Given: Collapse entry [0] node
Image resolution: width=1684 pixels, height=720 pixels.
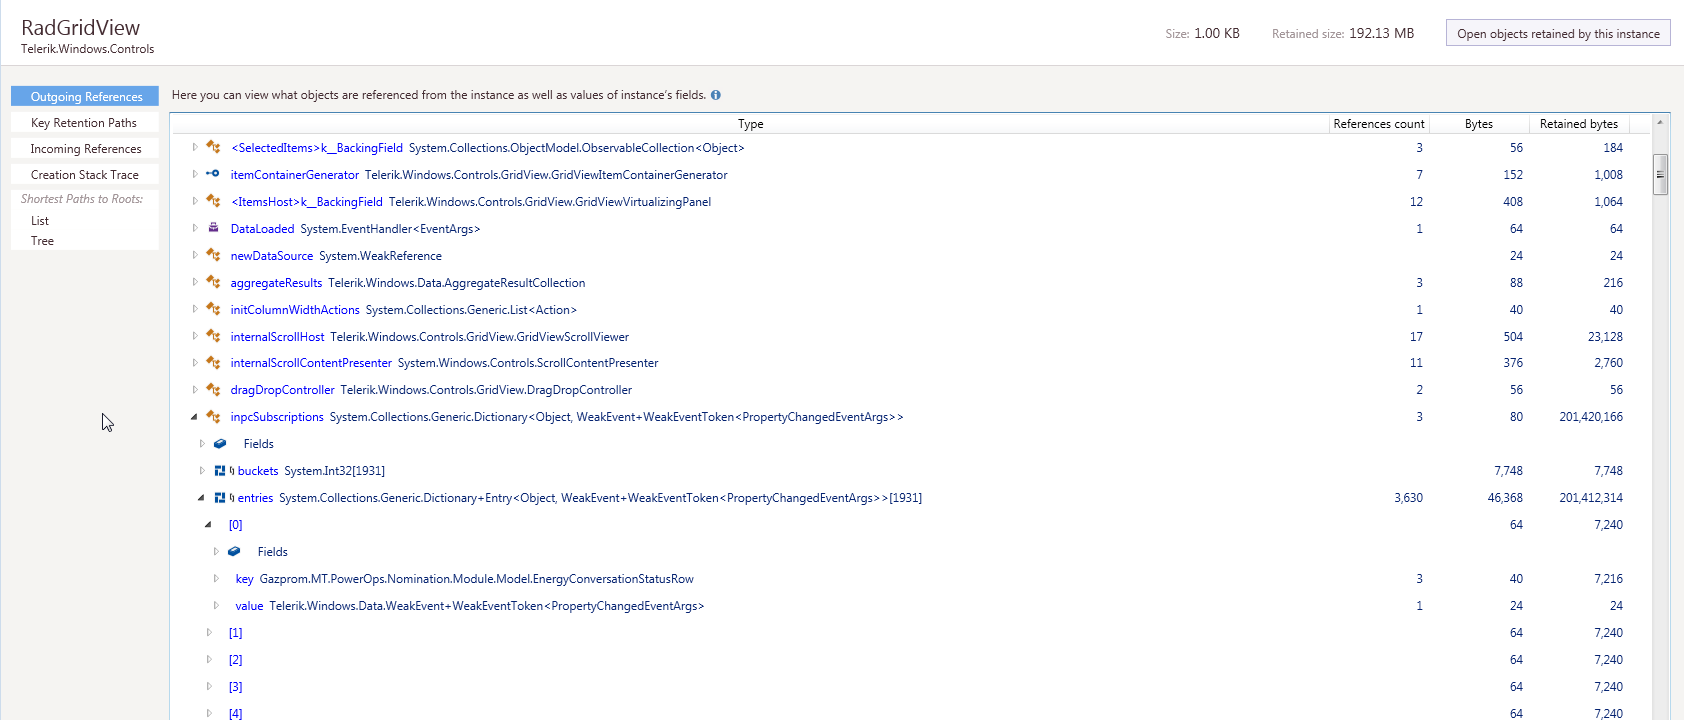Looking at the screenshot, I should coord(208,525).
